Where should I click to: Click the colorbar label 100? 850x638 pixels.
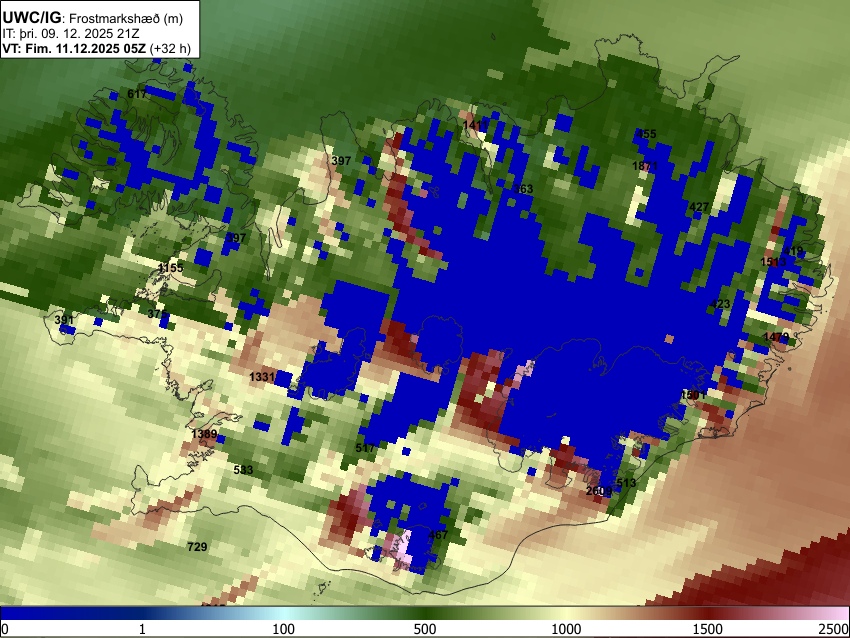pyautogui.click(x=283, y=629)
